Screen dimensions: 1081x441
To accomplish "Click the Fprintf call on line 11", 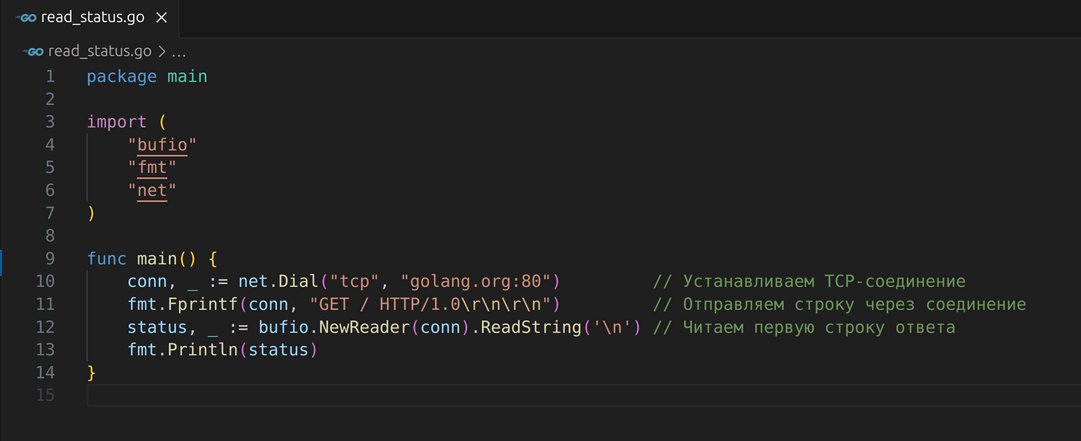I will click(202, 304).
